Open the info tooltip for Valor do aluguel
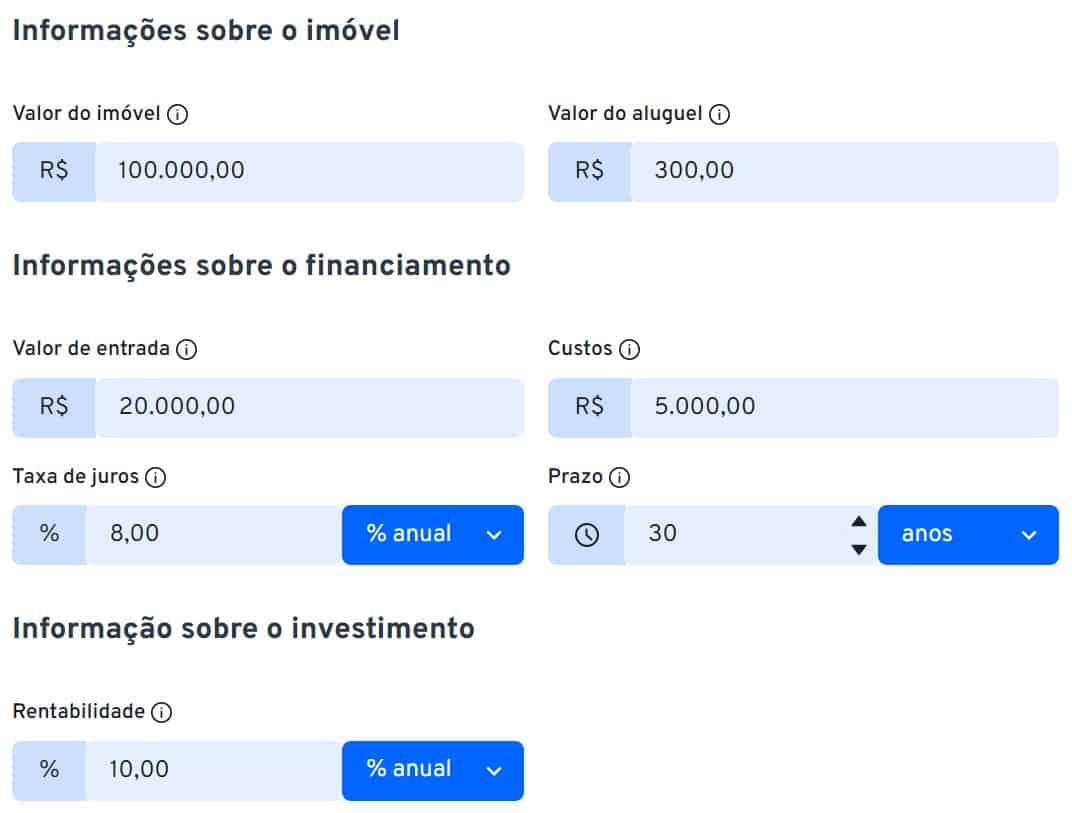 click(x=718, y=114)
